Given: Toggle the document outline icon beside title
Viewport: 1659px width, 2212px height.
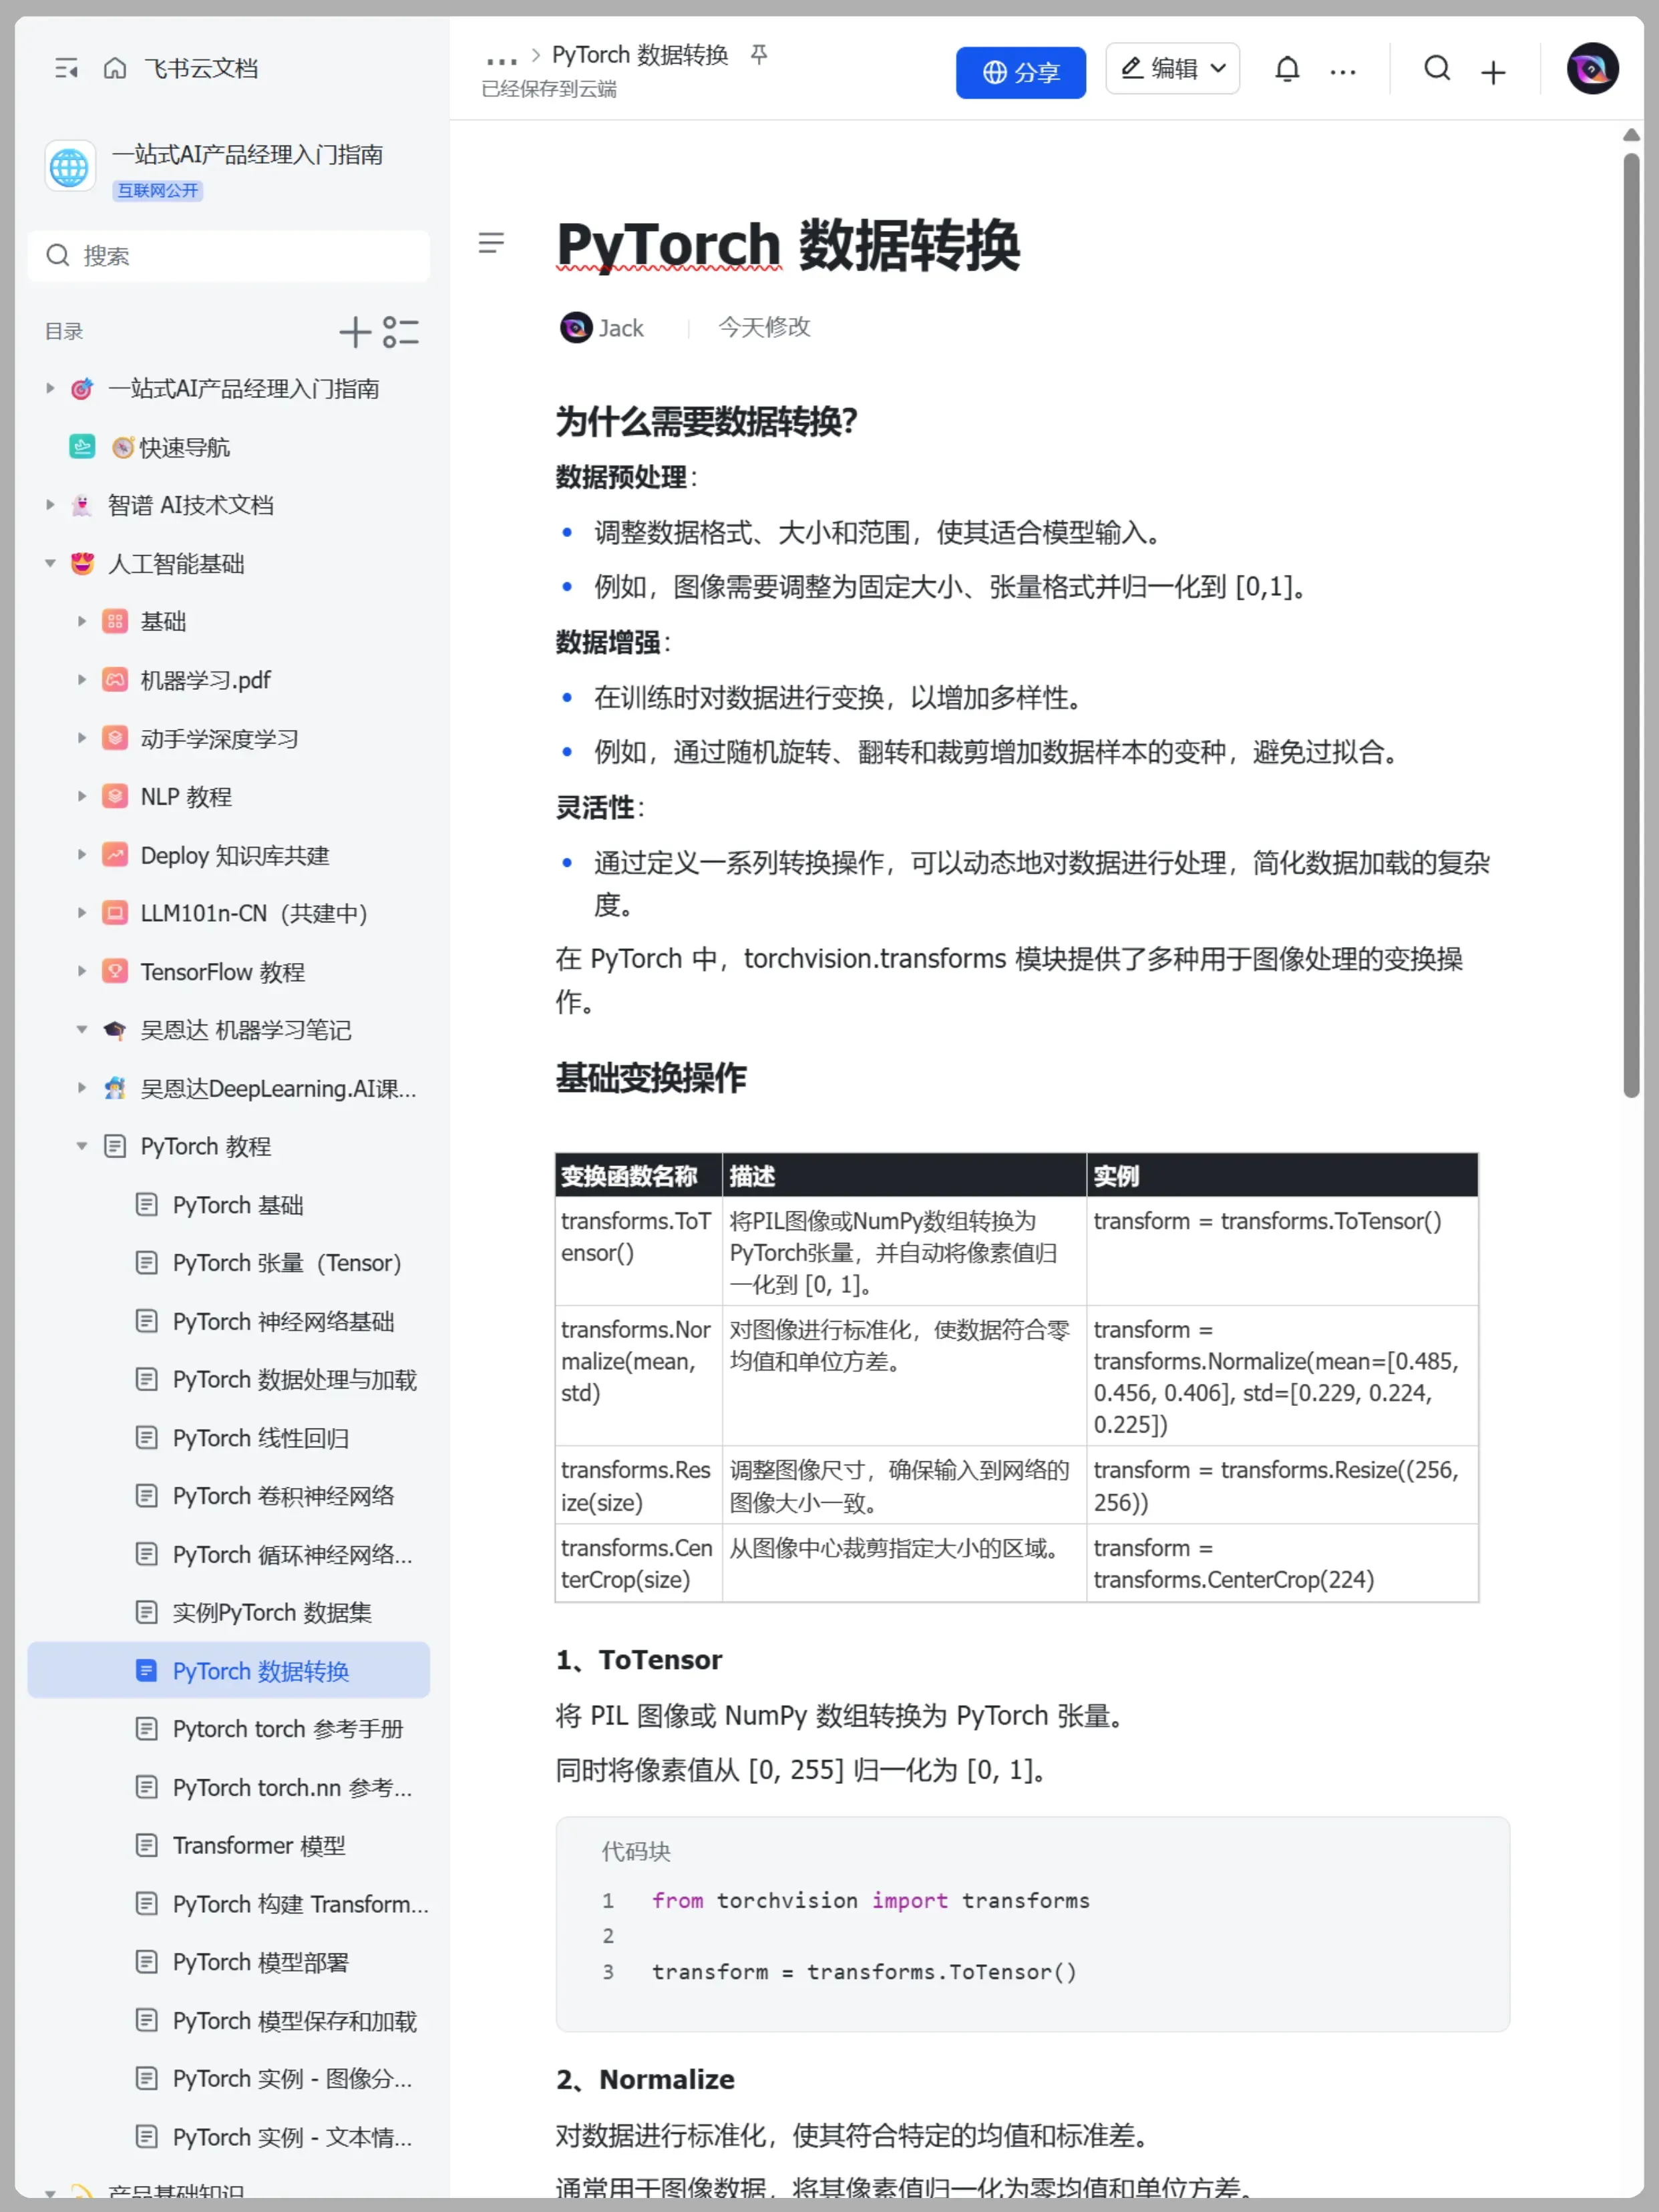Looking at the screenshot, I should pos(491,243).
